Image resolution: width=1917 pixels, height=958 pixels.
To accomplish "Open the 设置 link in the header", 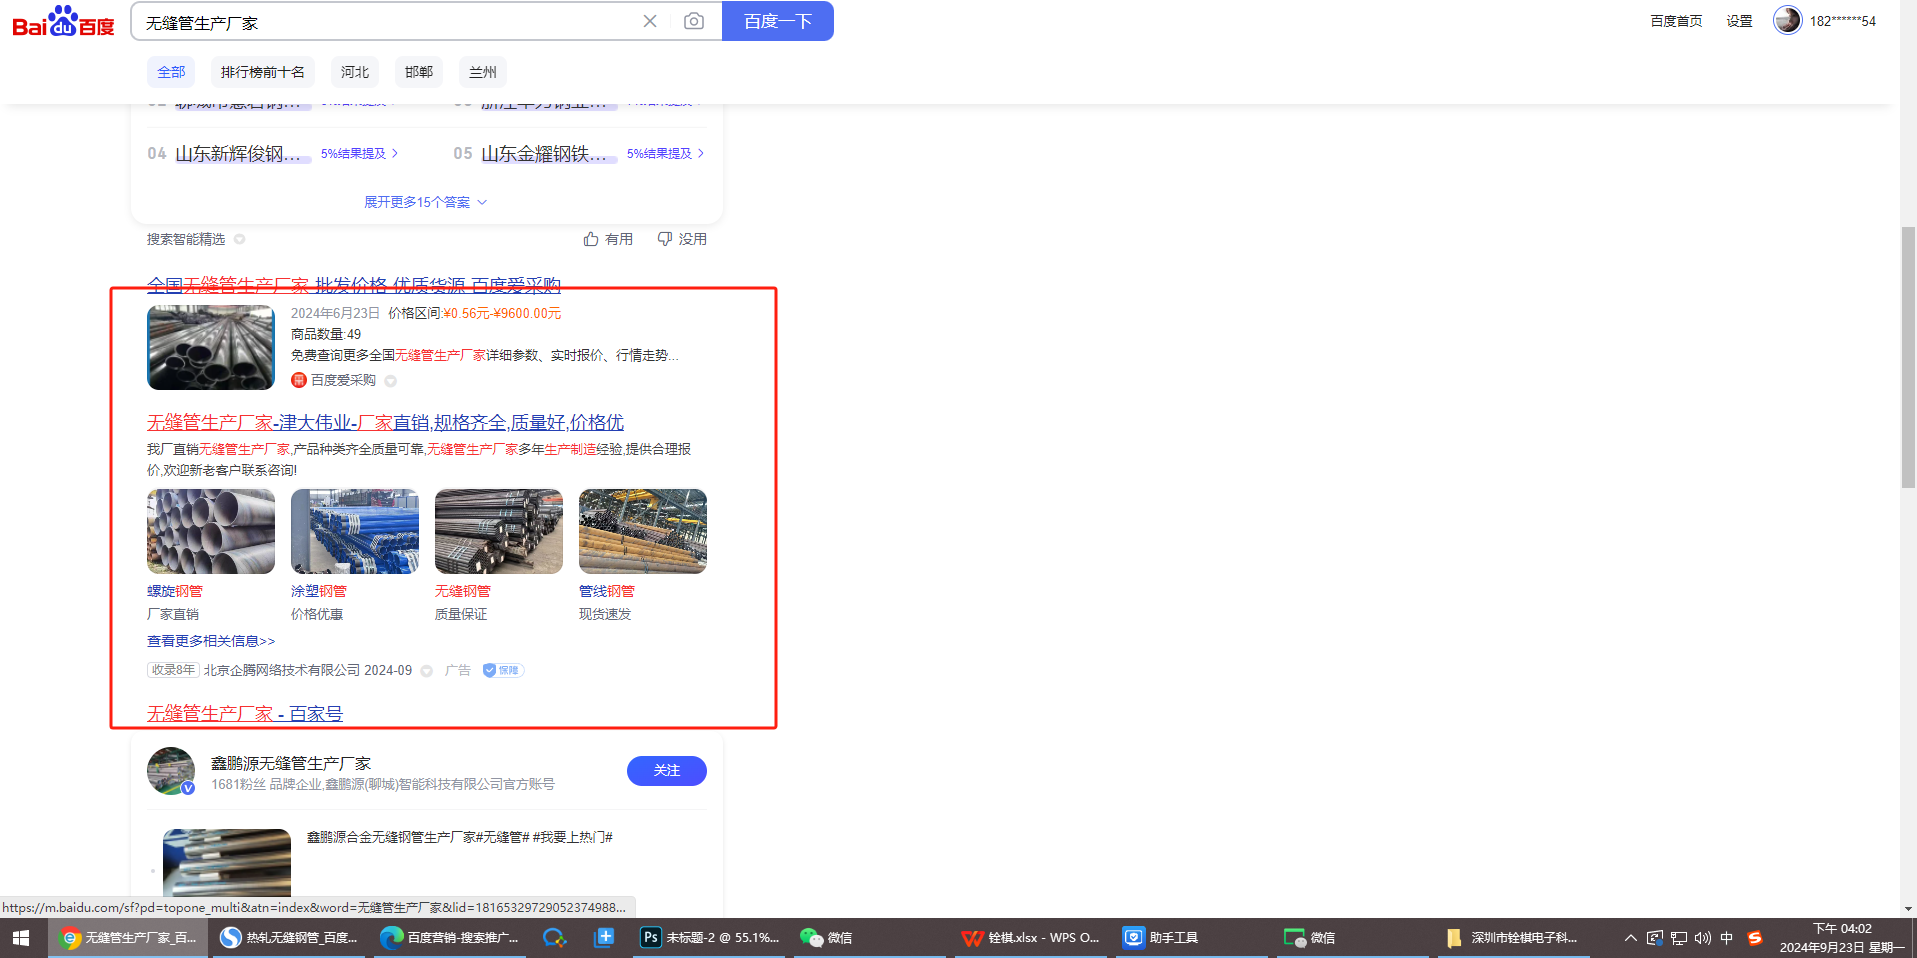I will pos(1739,21).
